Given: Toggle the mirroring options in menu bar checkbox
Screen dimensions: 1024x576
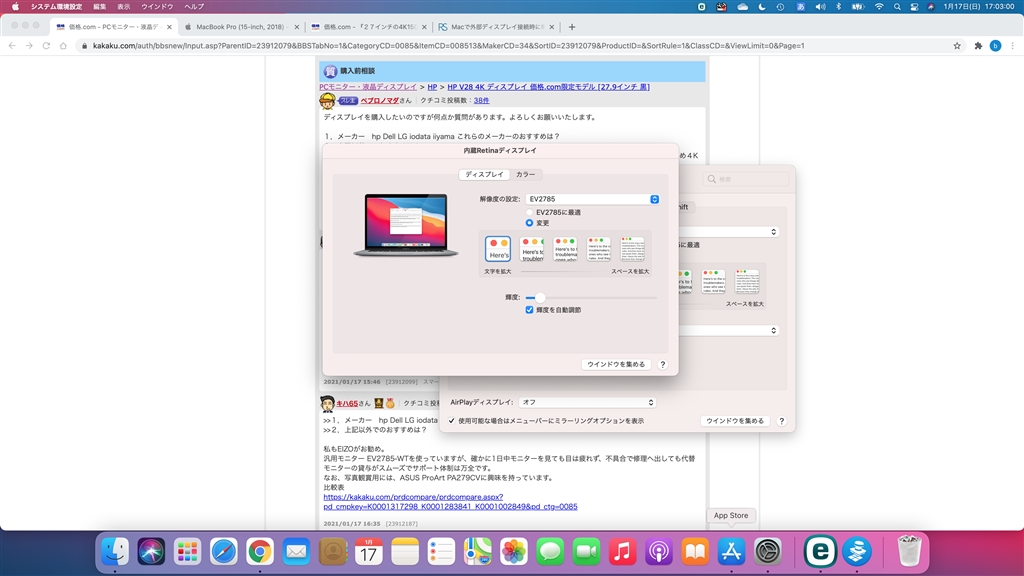Looking at the screenshot, I should click(x=452, y=421).
